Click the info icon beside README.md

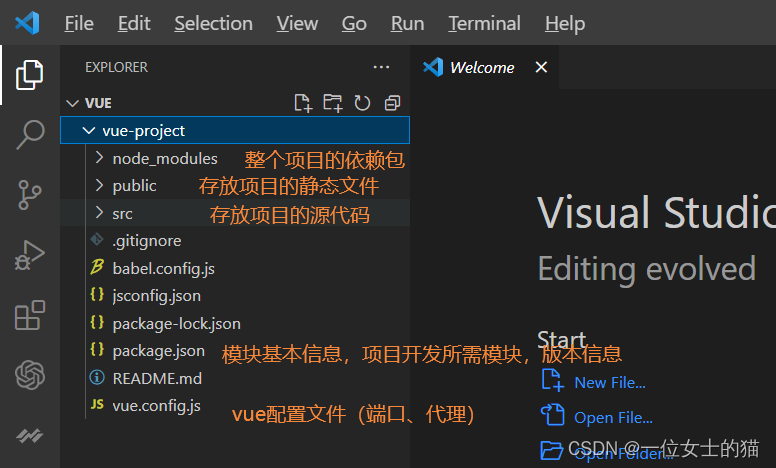tap(97, 377)
